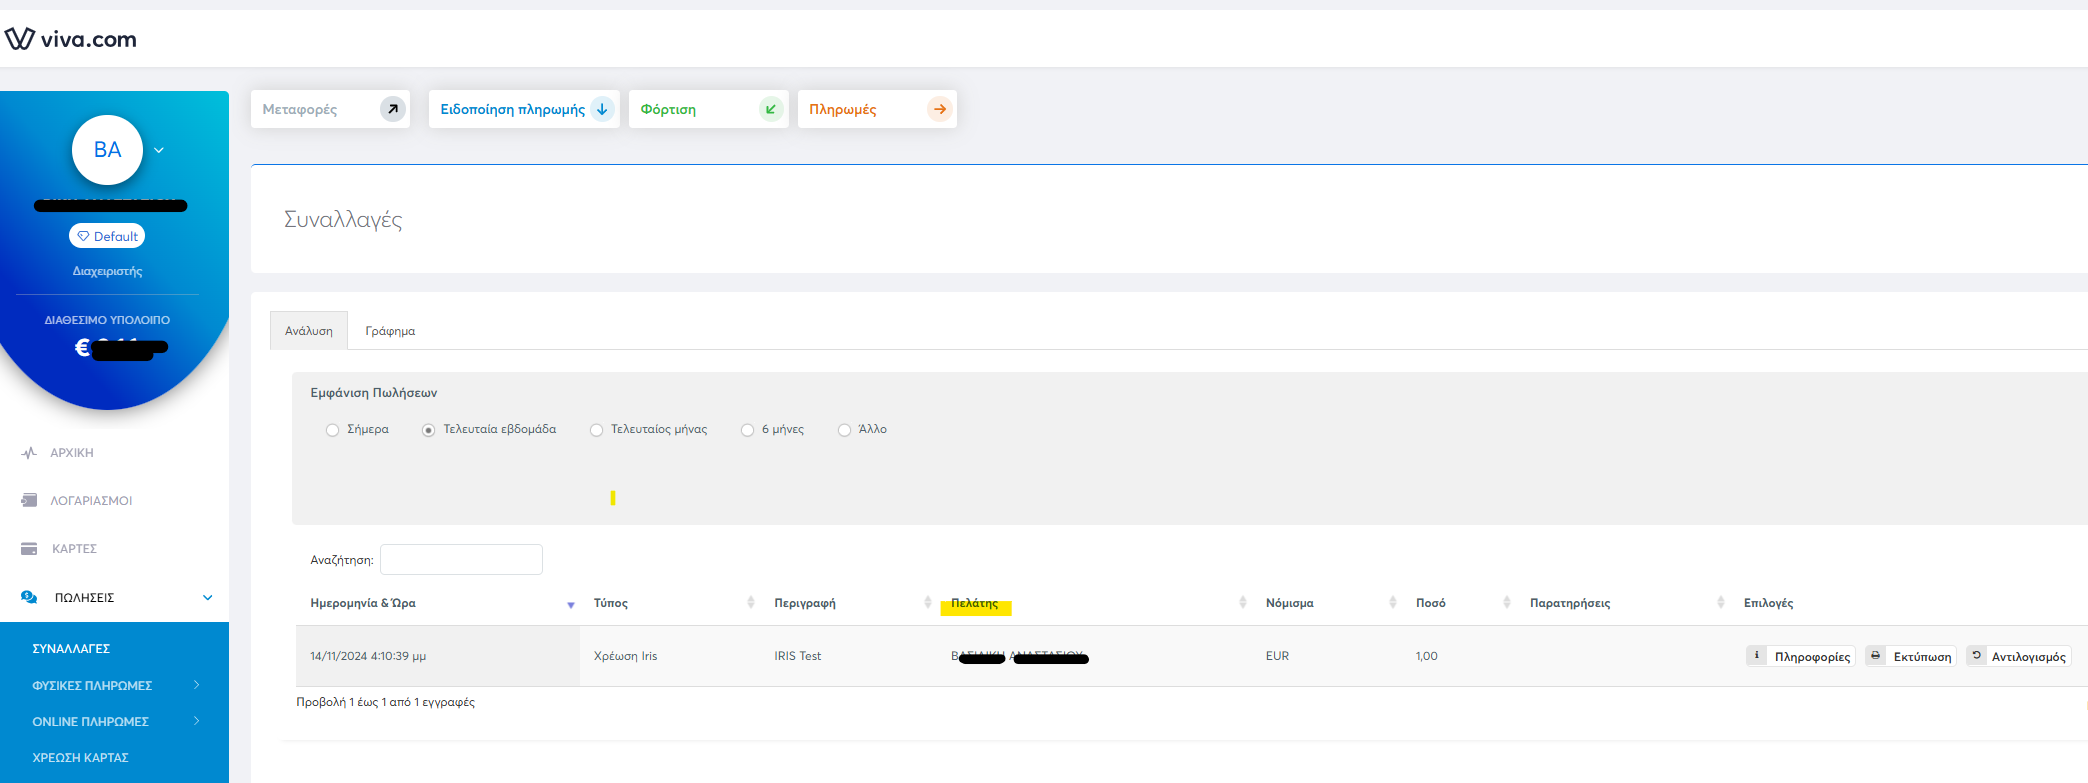Click the ΑΡΧΙΚΗ pulse icon
This screenshot has height=783, width=2088.
coord(29,453)
